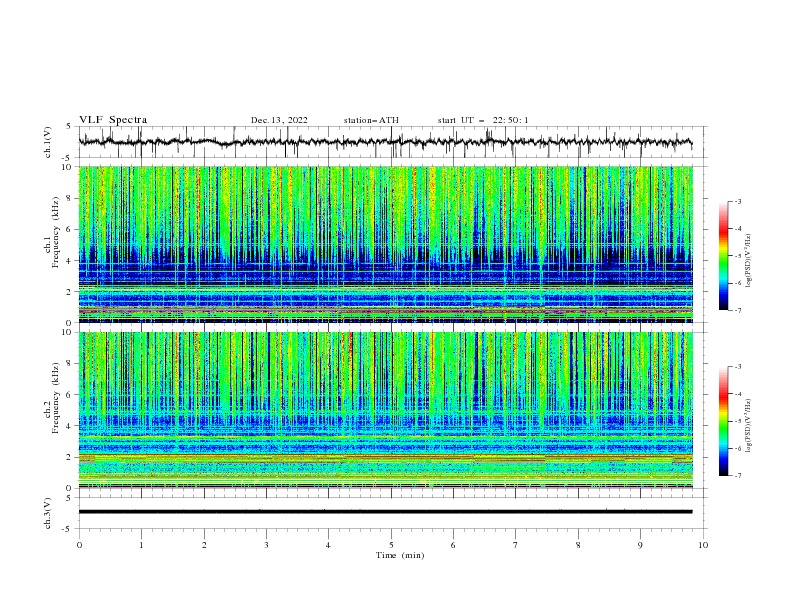Click the "7" tick on the time axis
The width and height of the screenshot is (792, 612).
(x=516, y=545)
